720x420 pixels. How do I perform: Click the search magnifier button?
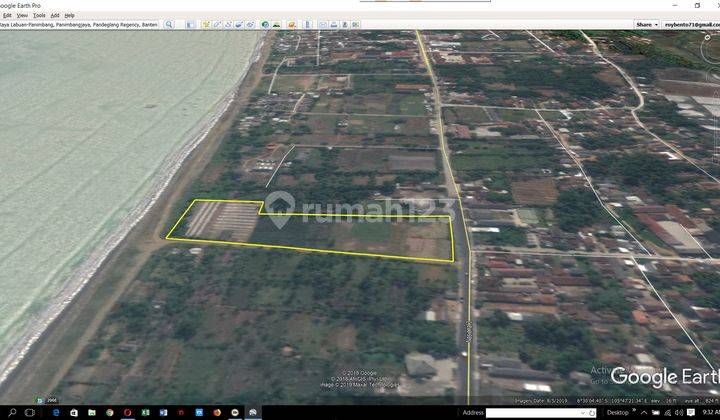pyautogui.click(x=169, y=24)
